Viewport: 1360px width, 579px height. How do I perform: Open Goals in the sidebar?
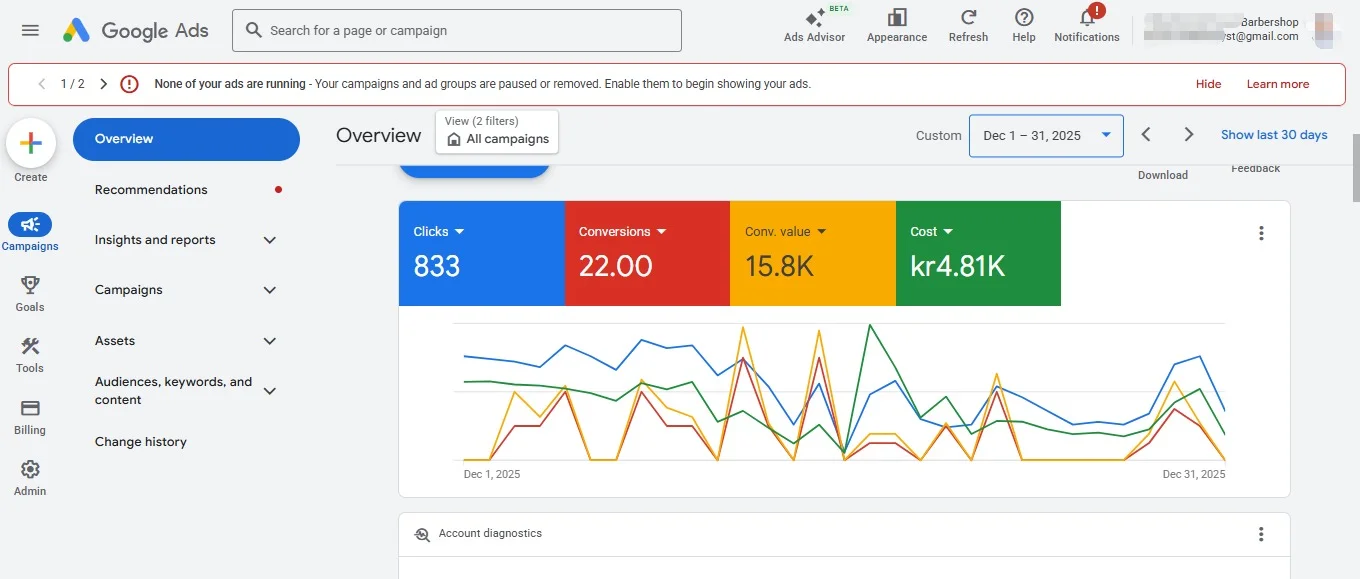pyautogui.click(x=30, y=293)
